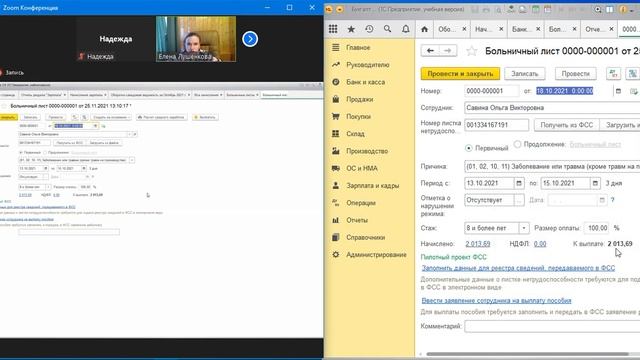Open the Справочники section

(x=365, y=237)
